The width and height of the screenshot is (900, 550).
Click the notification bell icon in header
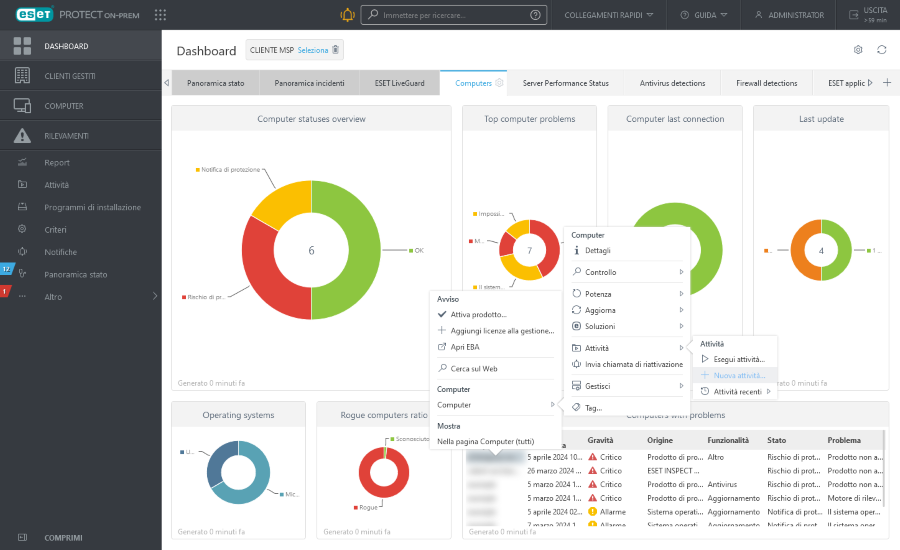tap(347, 15)
